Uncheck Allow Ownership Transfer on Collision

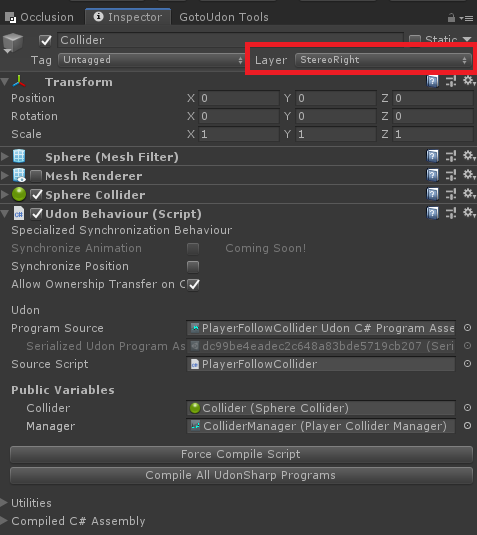193,284
